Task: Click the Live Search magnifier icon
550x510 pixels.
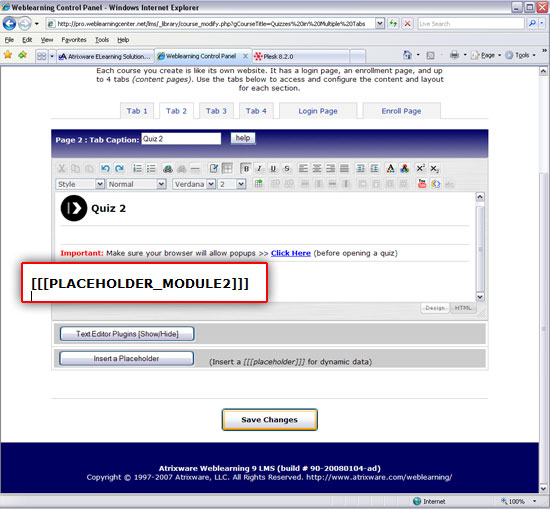Action: [532, 24]
